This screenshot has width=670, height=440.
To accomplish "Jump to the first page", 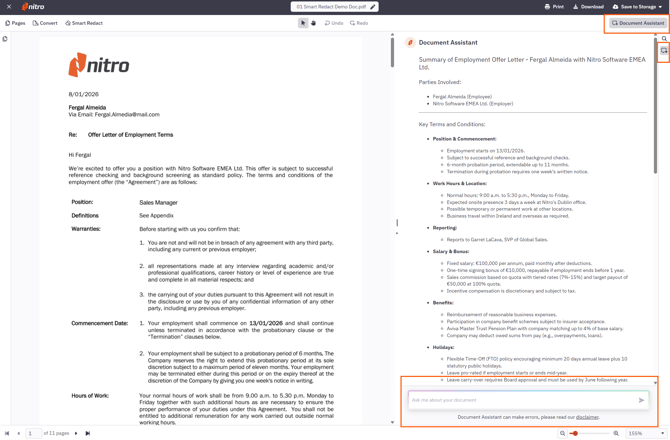I will (7, 433).
